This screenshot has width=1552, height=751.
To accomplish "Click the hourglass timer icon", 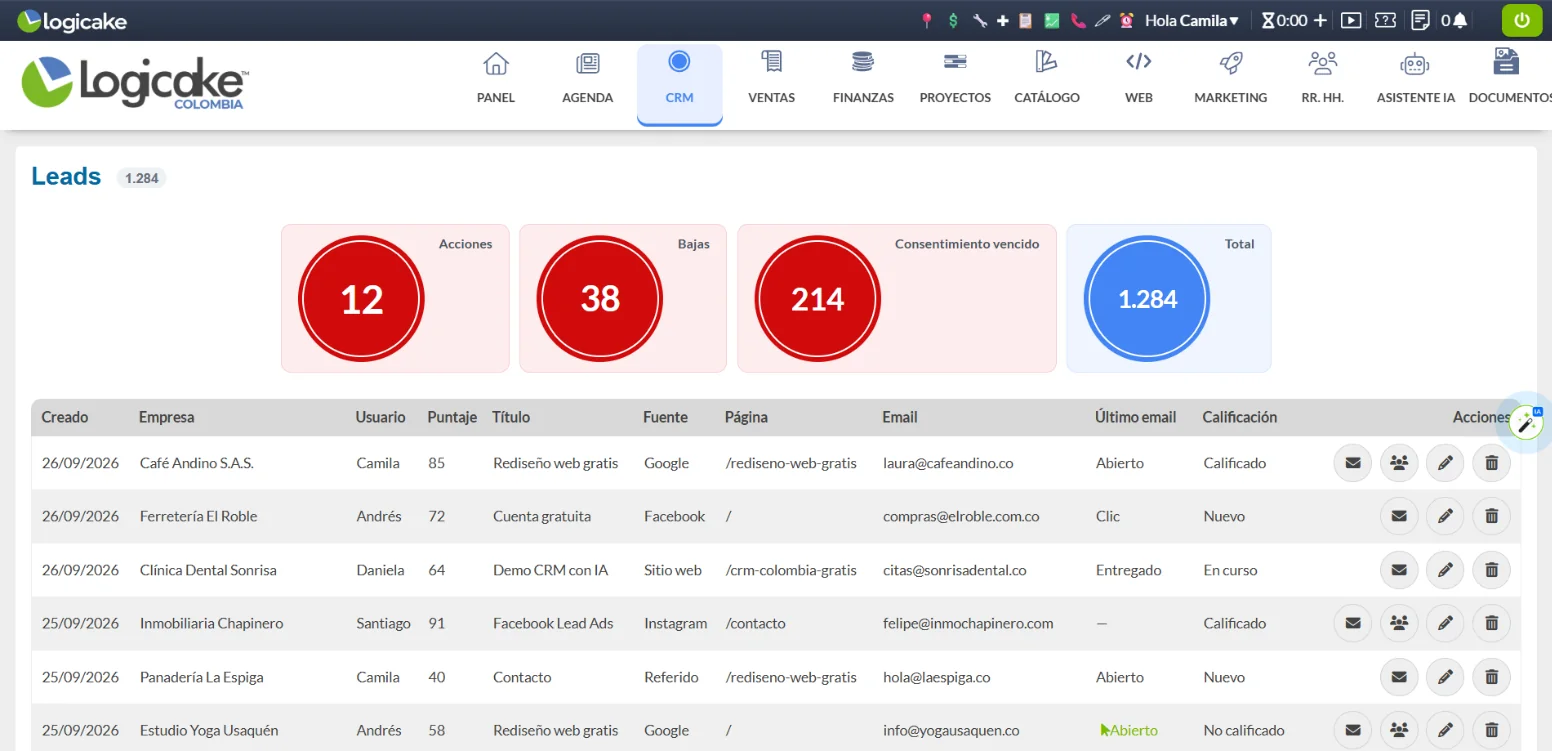I will (1268, 20).
